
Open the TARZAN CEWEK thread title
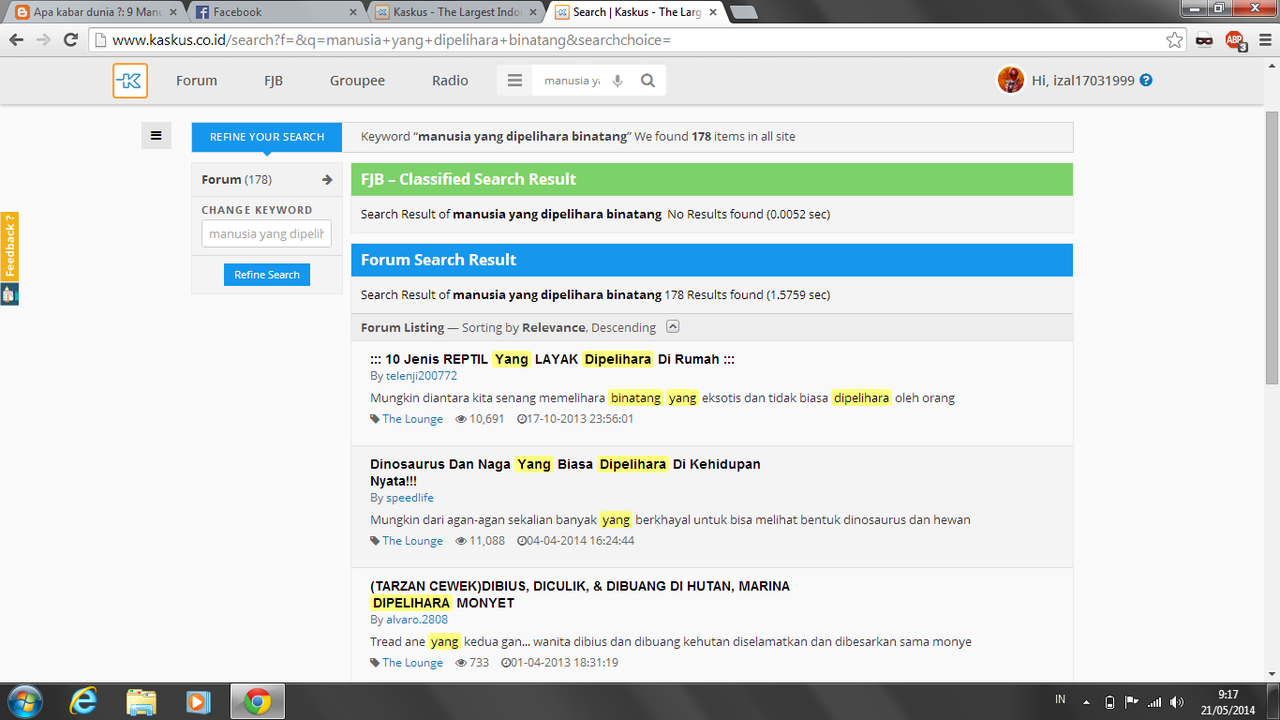[x=580, y=594]
